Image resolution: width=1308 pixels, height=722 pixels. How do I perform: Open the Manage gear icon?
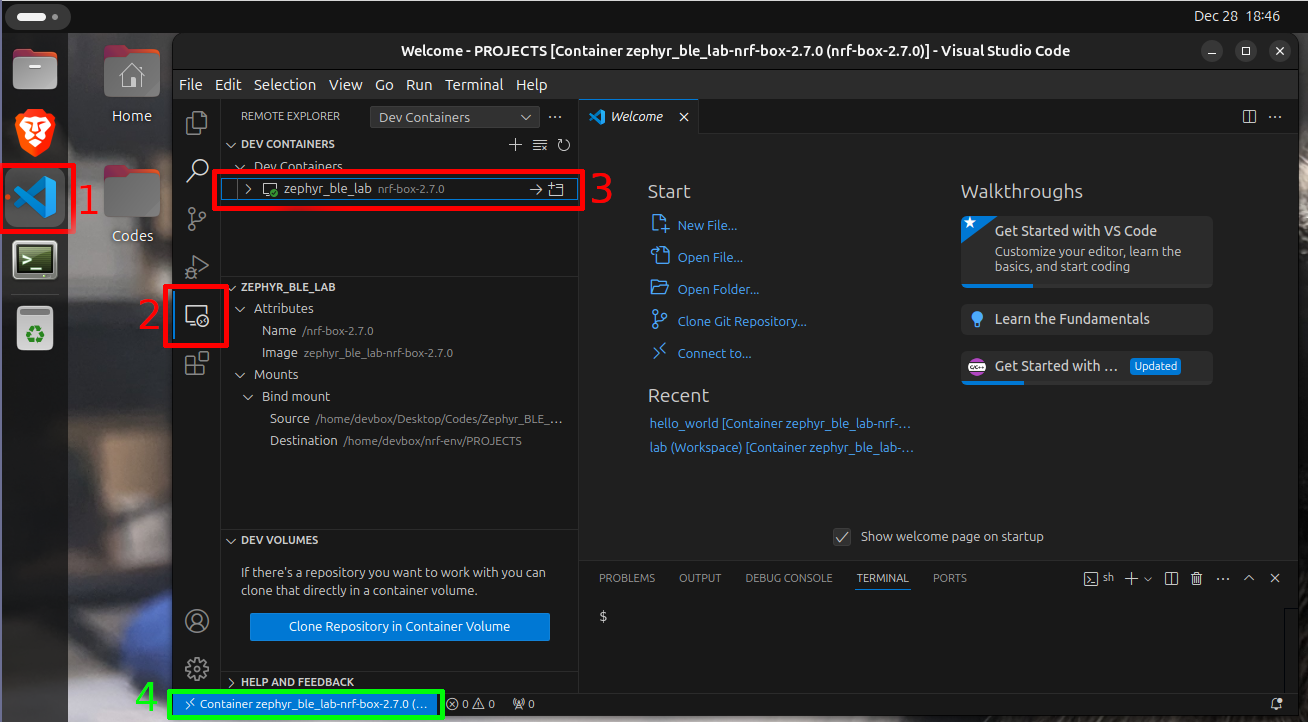197,668
